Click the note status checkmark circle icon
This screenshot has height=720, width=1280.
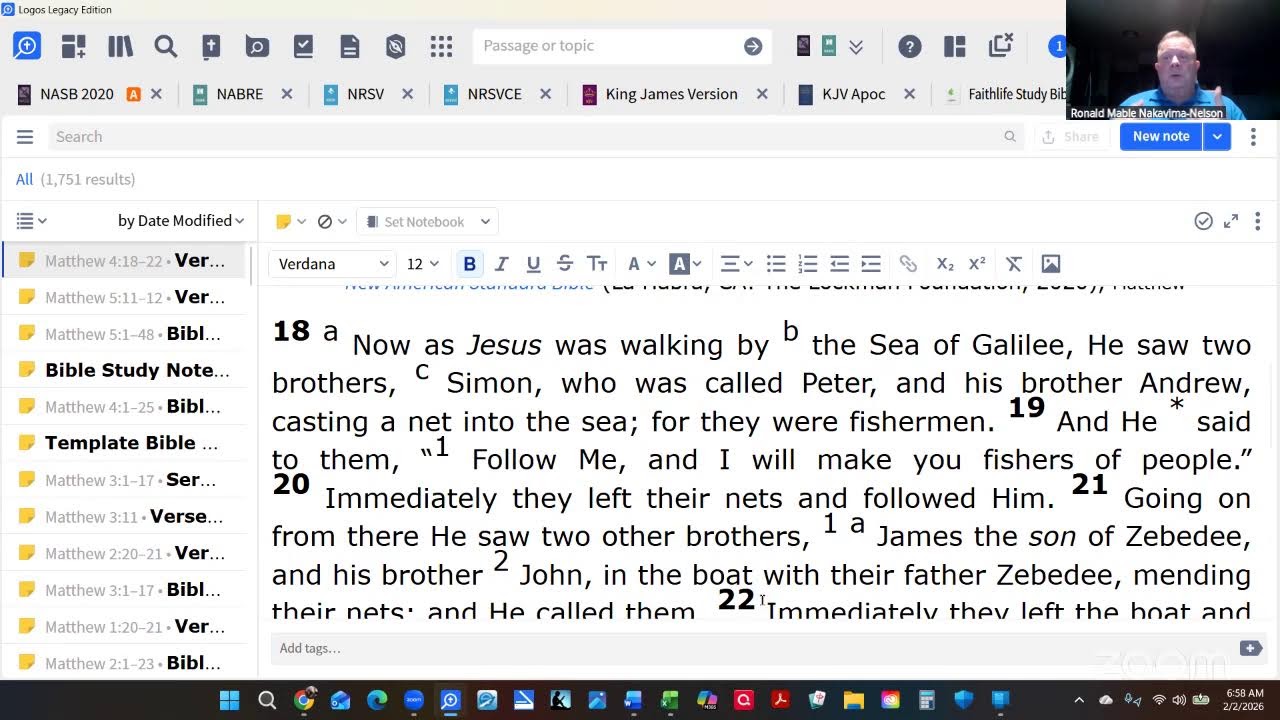tap(1203, 221)
